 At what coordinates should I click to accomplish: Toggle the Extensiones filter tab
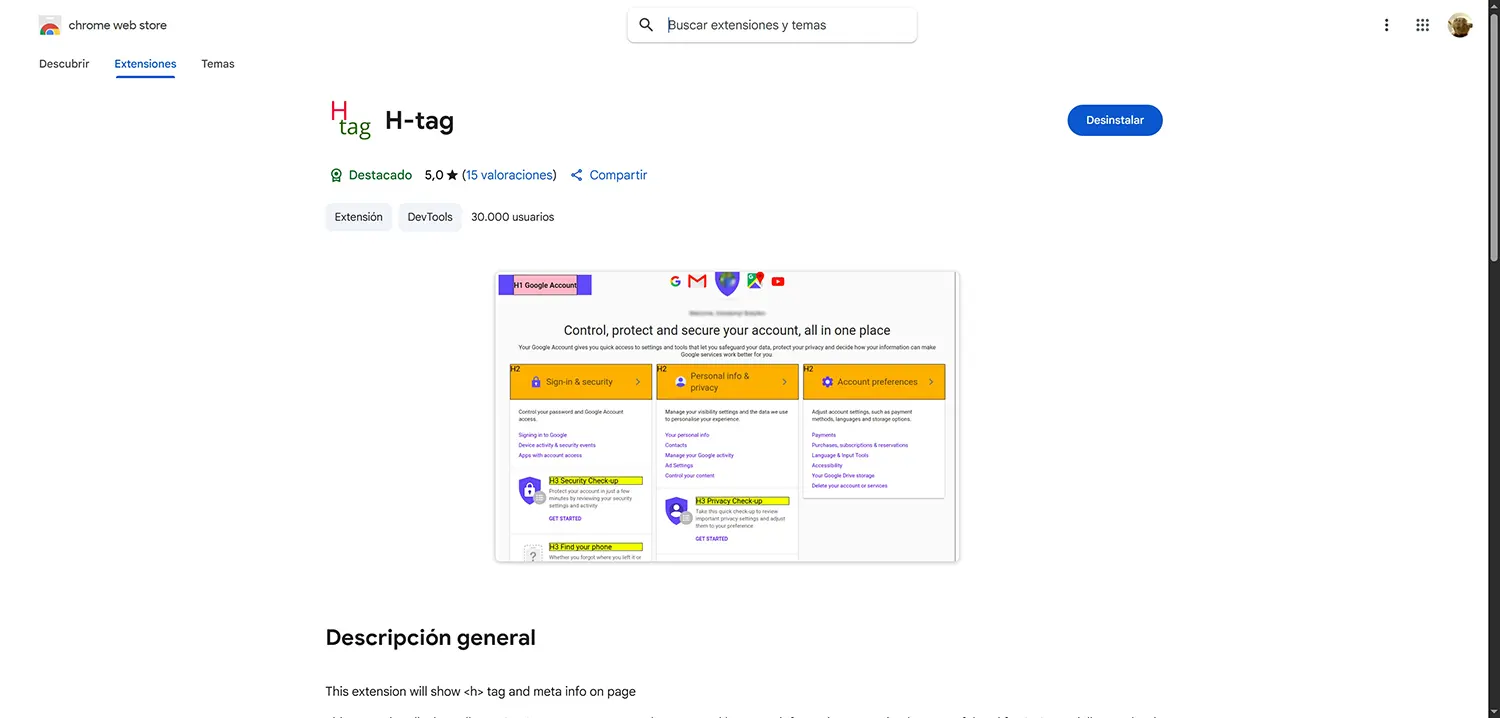(144, 63)
